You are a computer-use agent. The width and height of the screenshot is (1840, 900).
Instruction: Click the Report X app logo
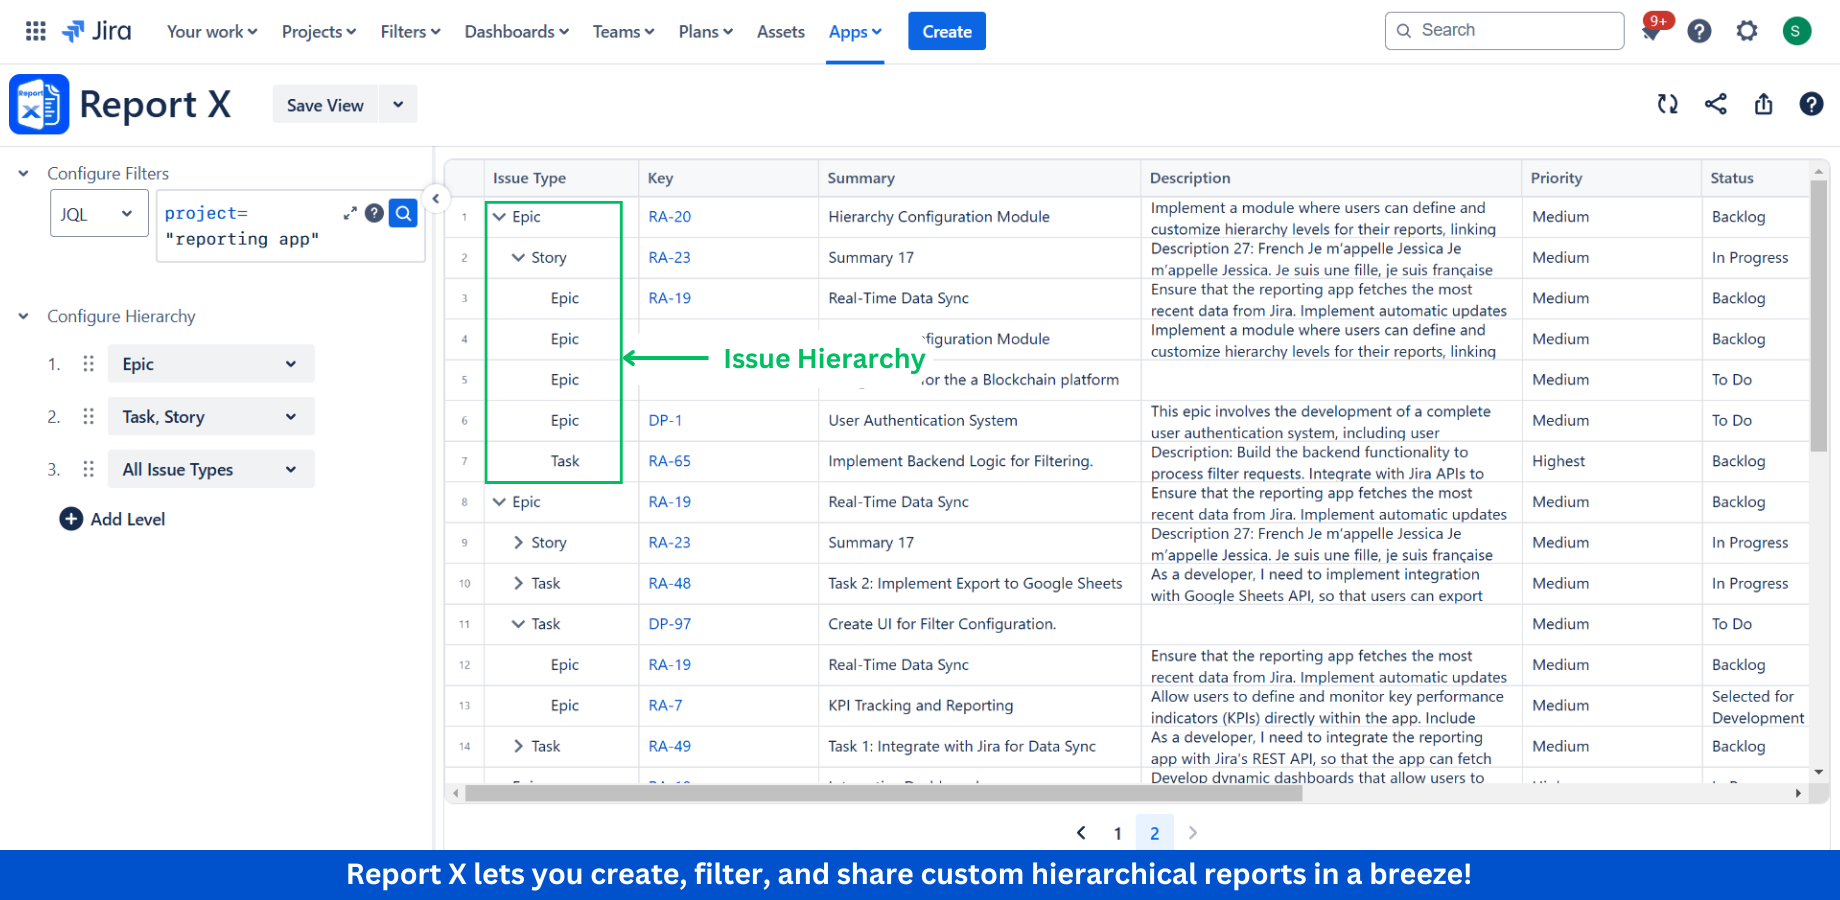[x=39, y=104]
